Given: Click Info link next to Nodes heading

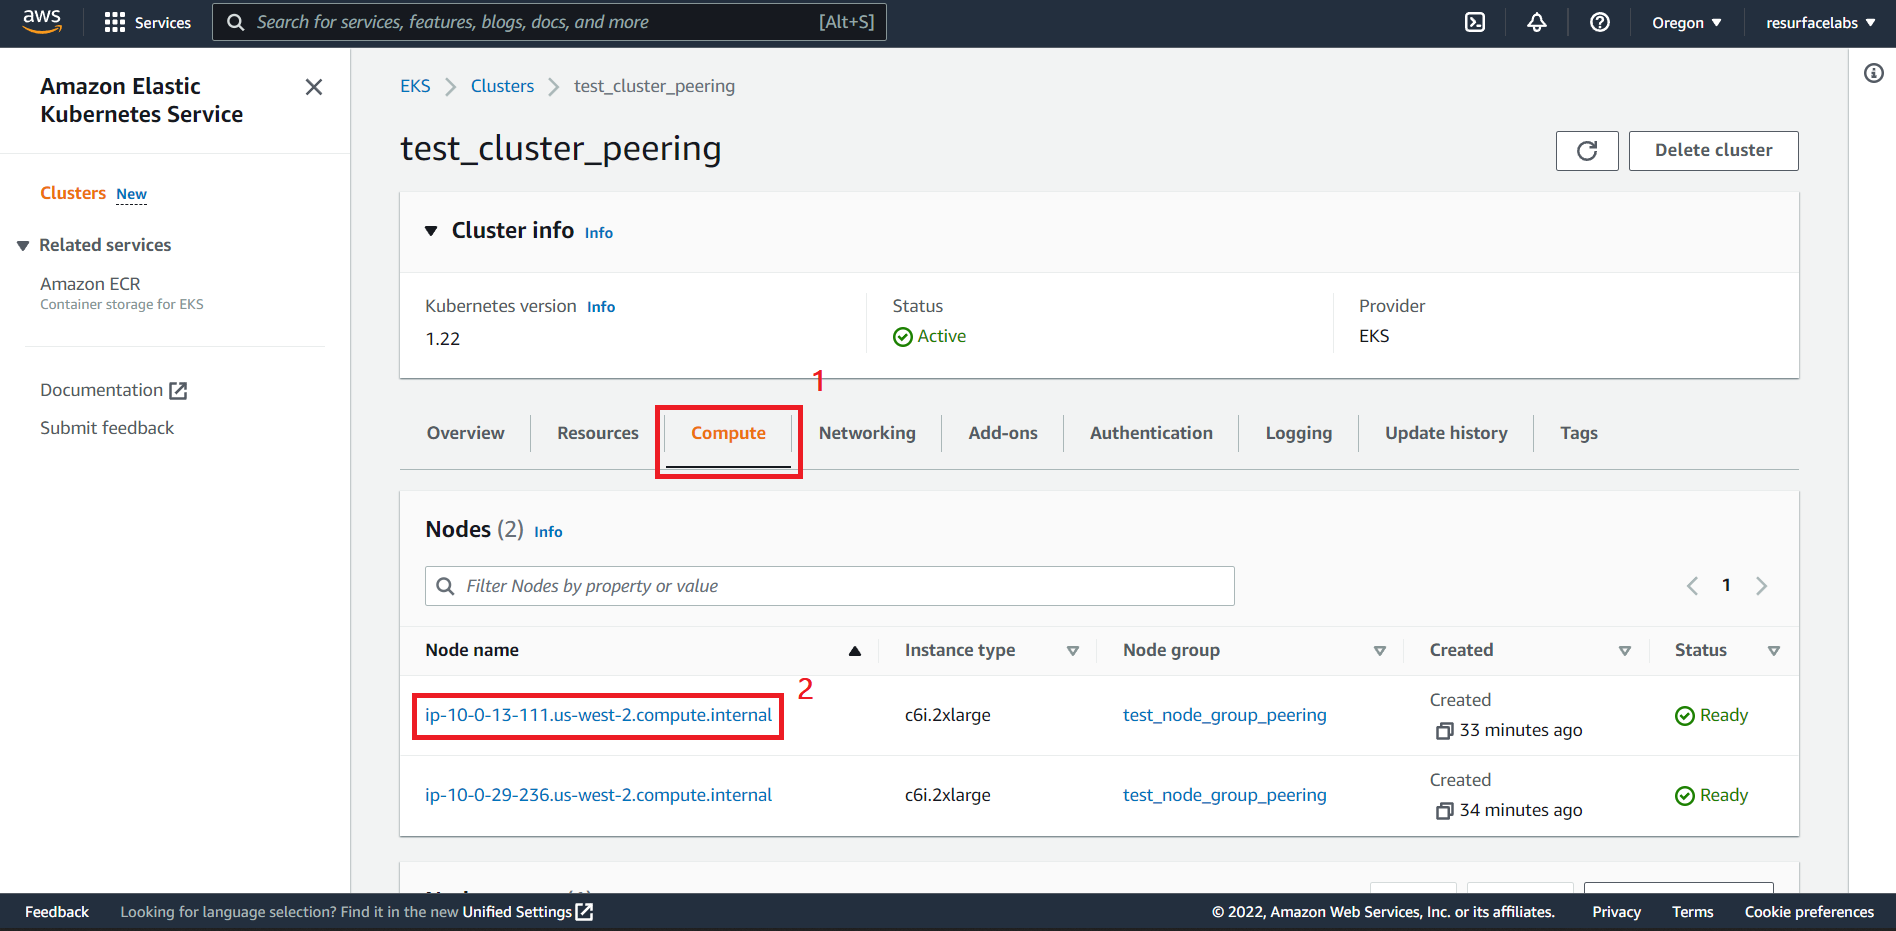Looking at the screenshot, I should pos(548,532).
